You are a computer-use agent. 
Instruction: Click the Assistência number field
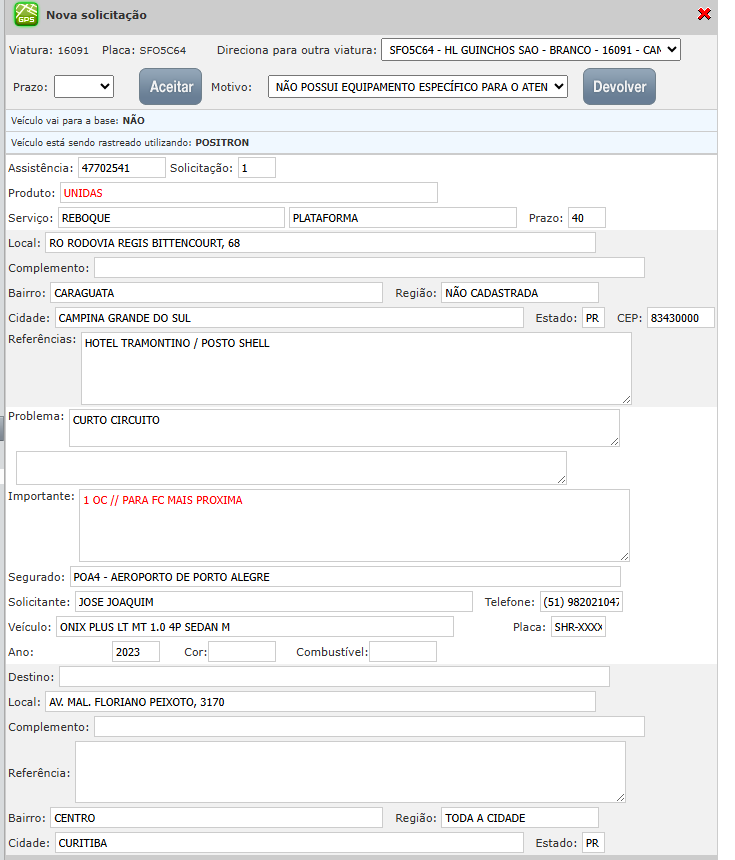click(x=121, y=167)
